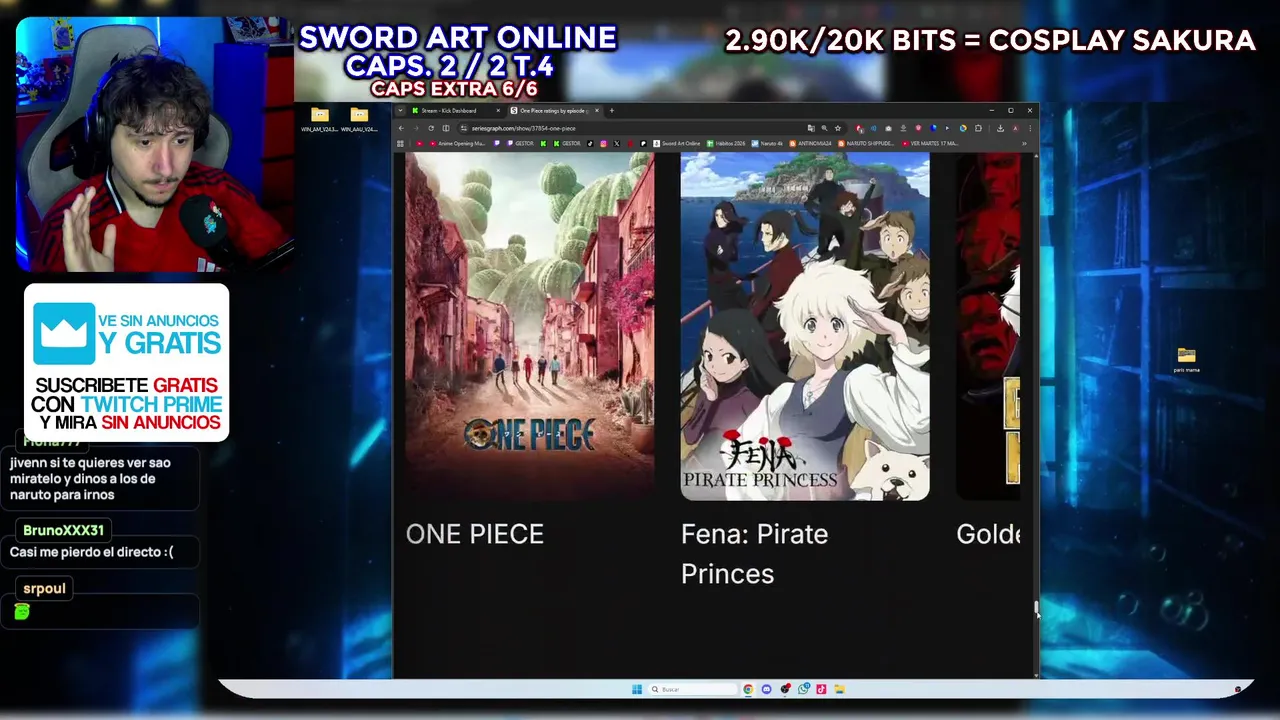The width and height of the screenshot is (1280, 720).
Task: Open the Sword Art Online bookmark
Action: 677,143
